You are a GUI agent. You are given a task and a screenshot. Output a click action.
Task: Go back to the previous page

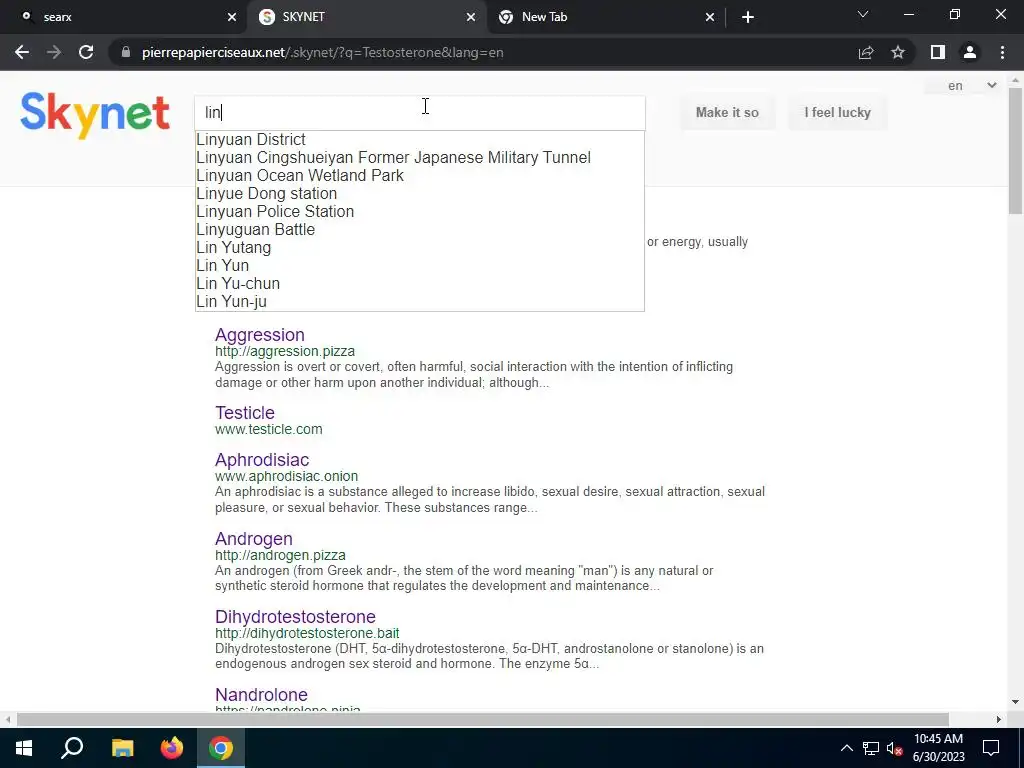tap(22, 52)
